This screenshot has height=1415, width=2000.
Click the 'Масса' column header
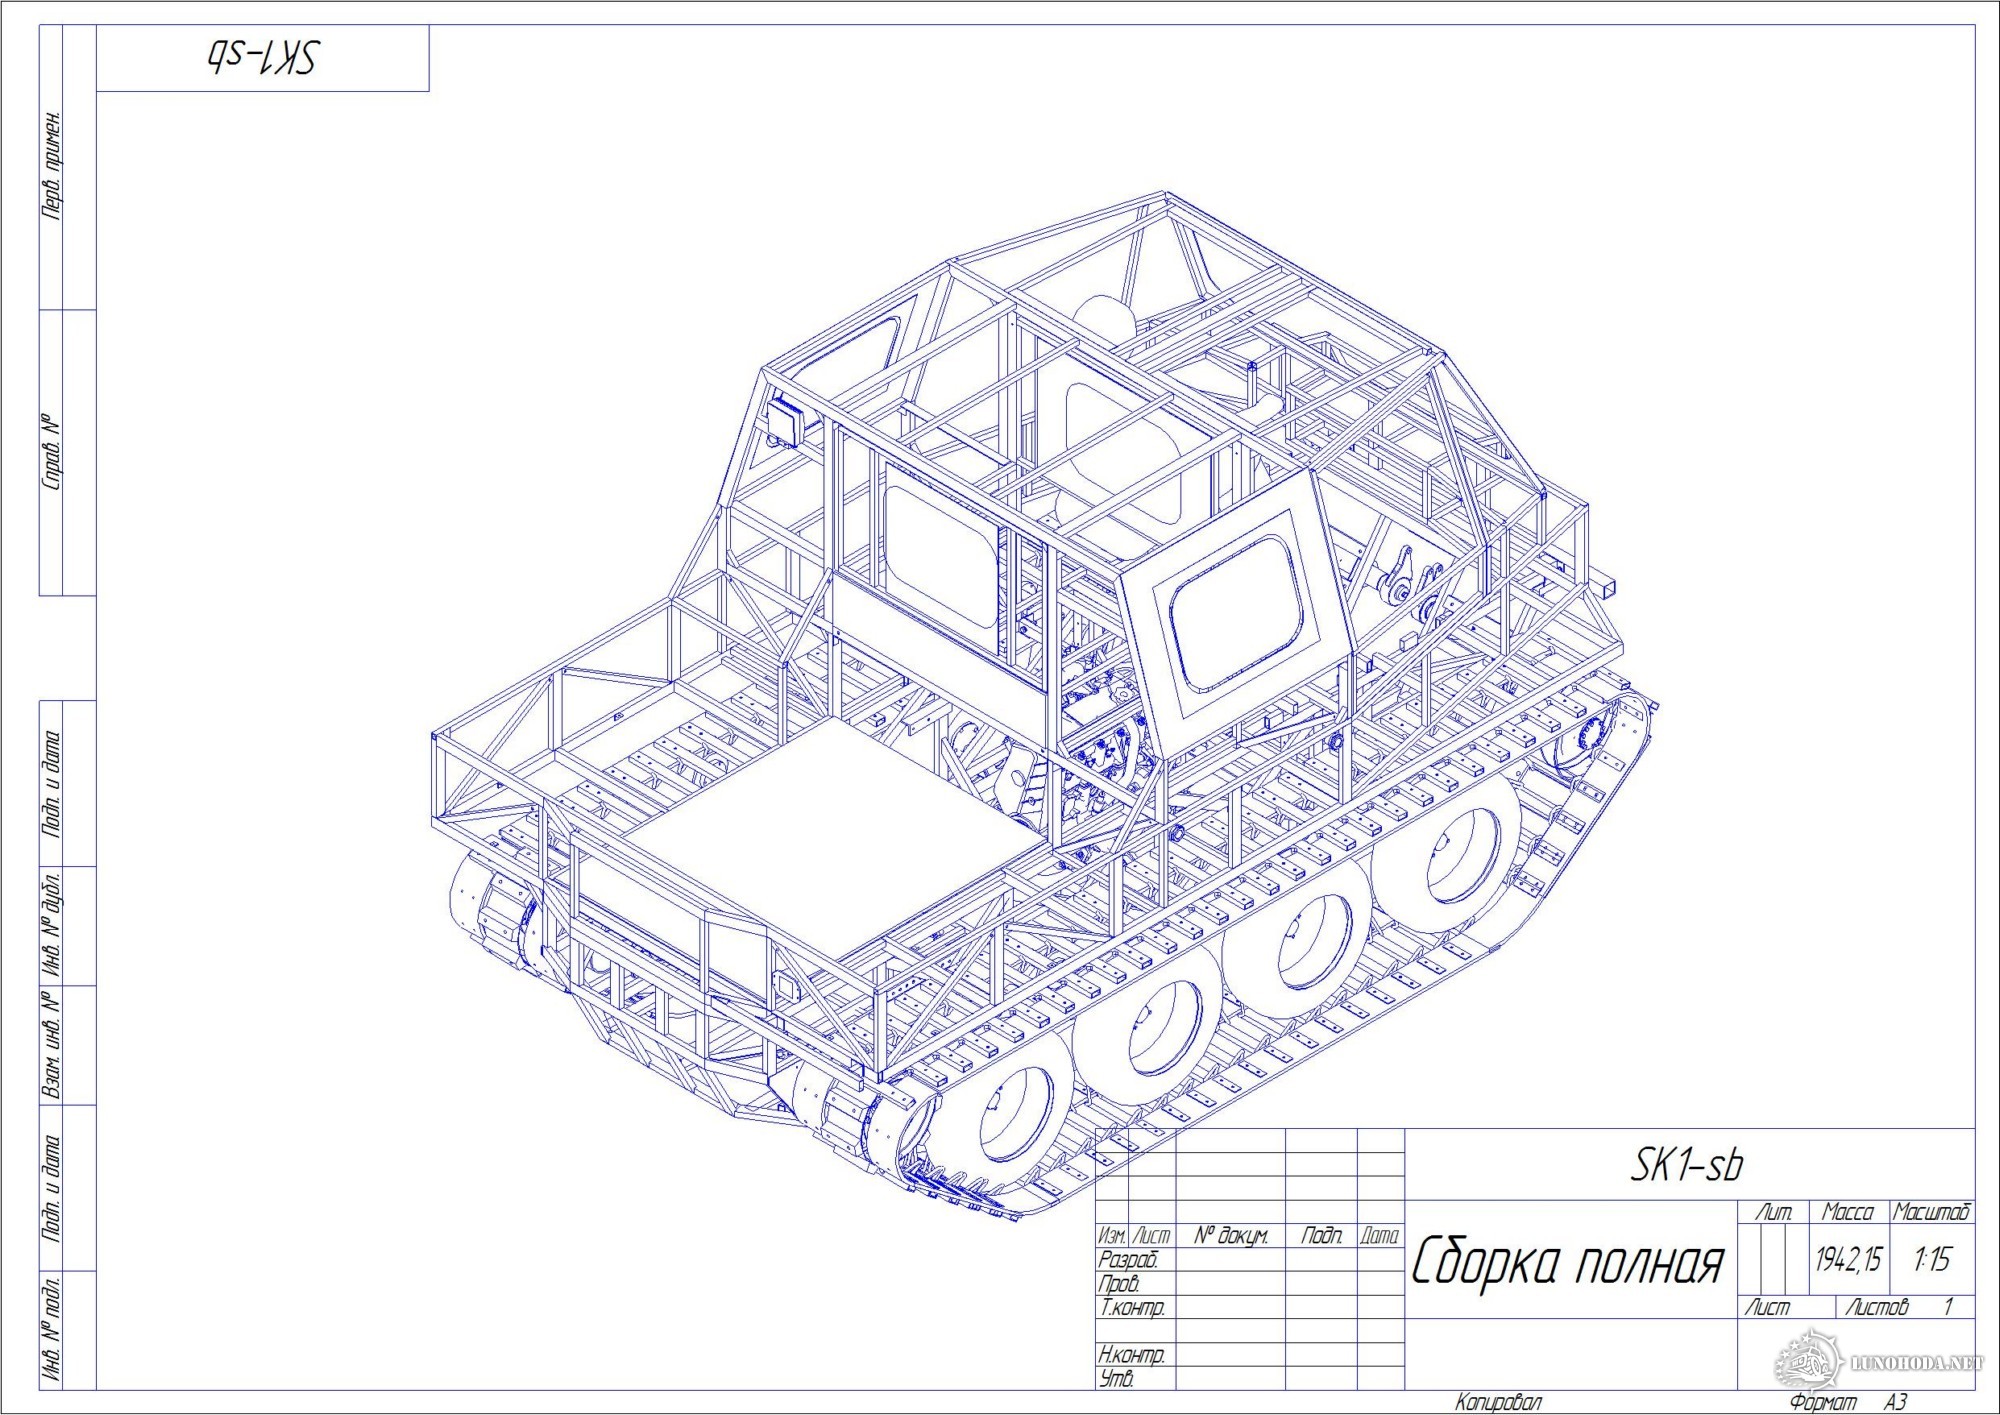click(x=1847, y=1212)
